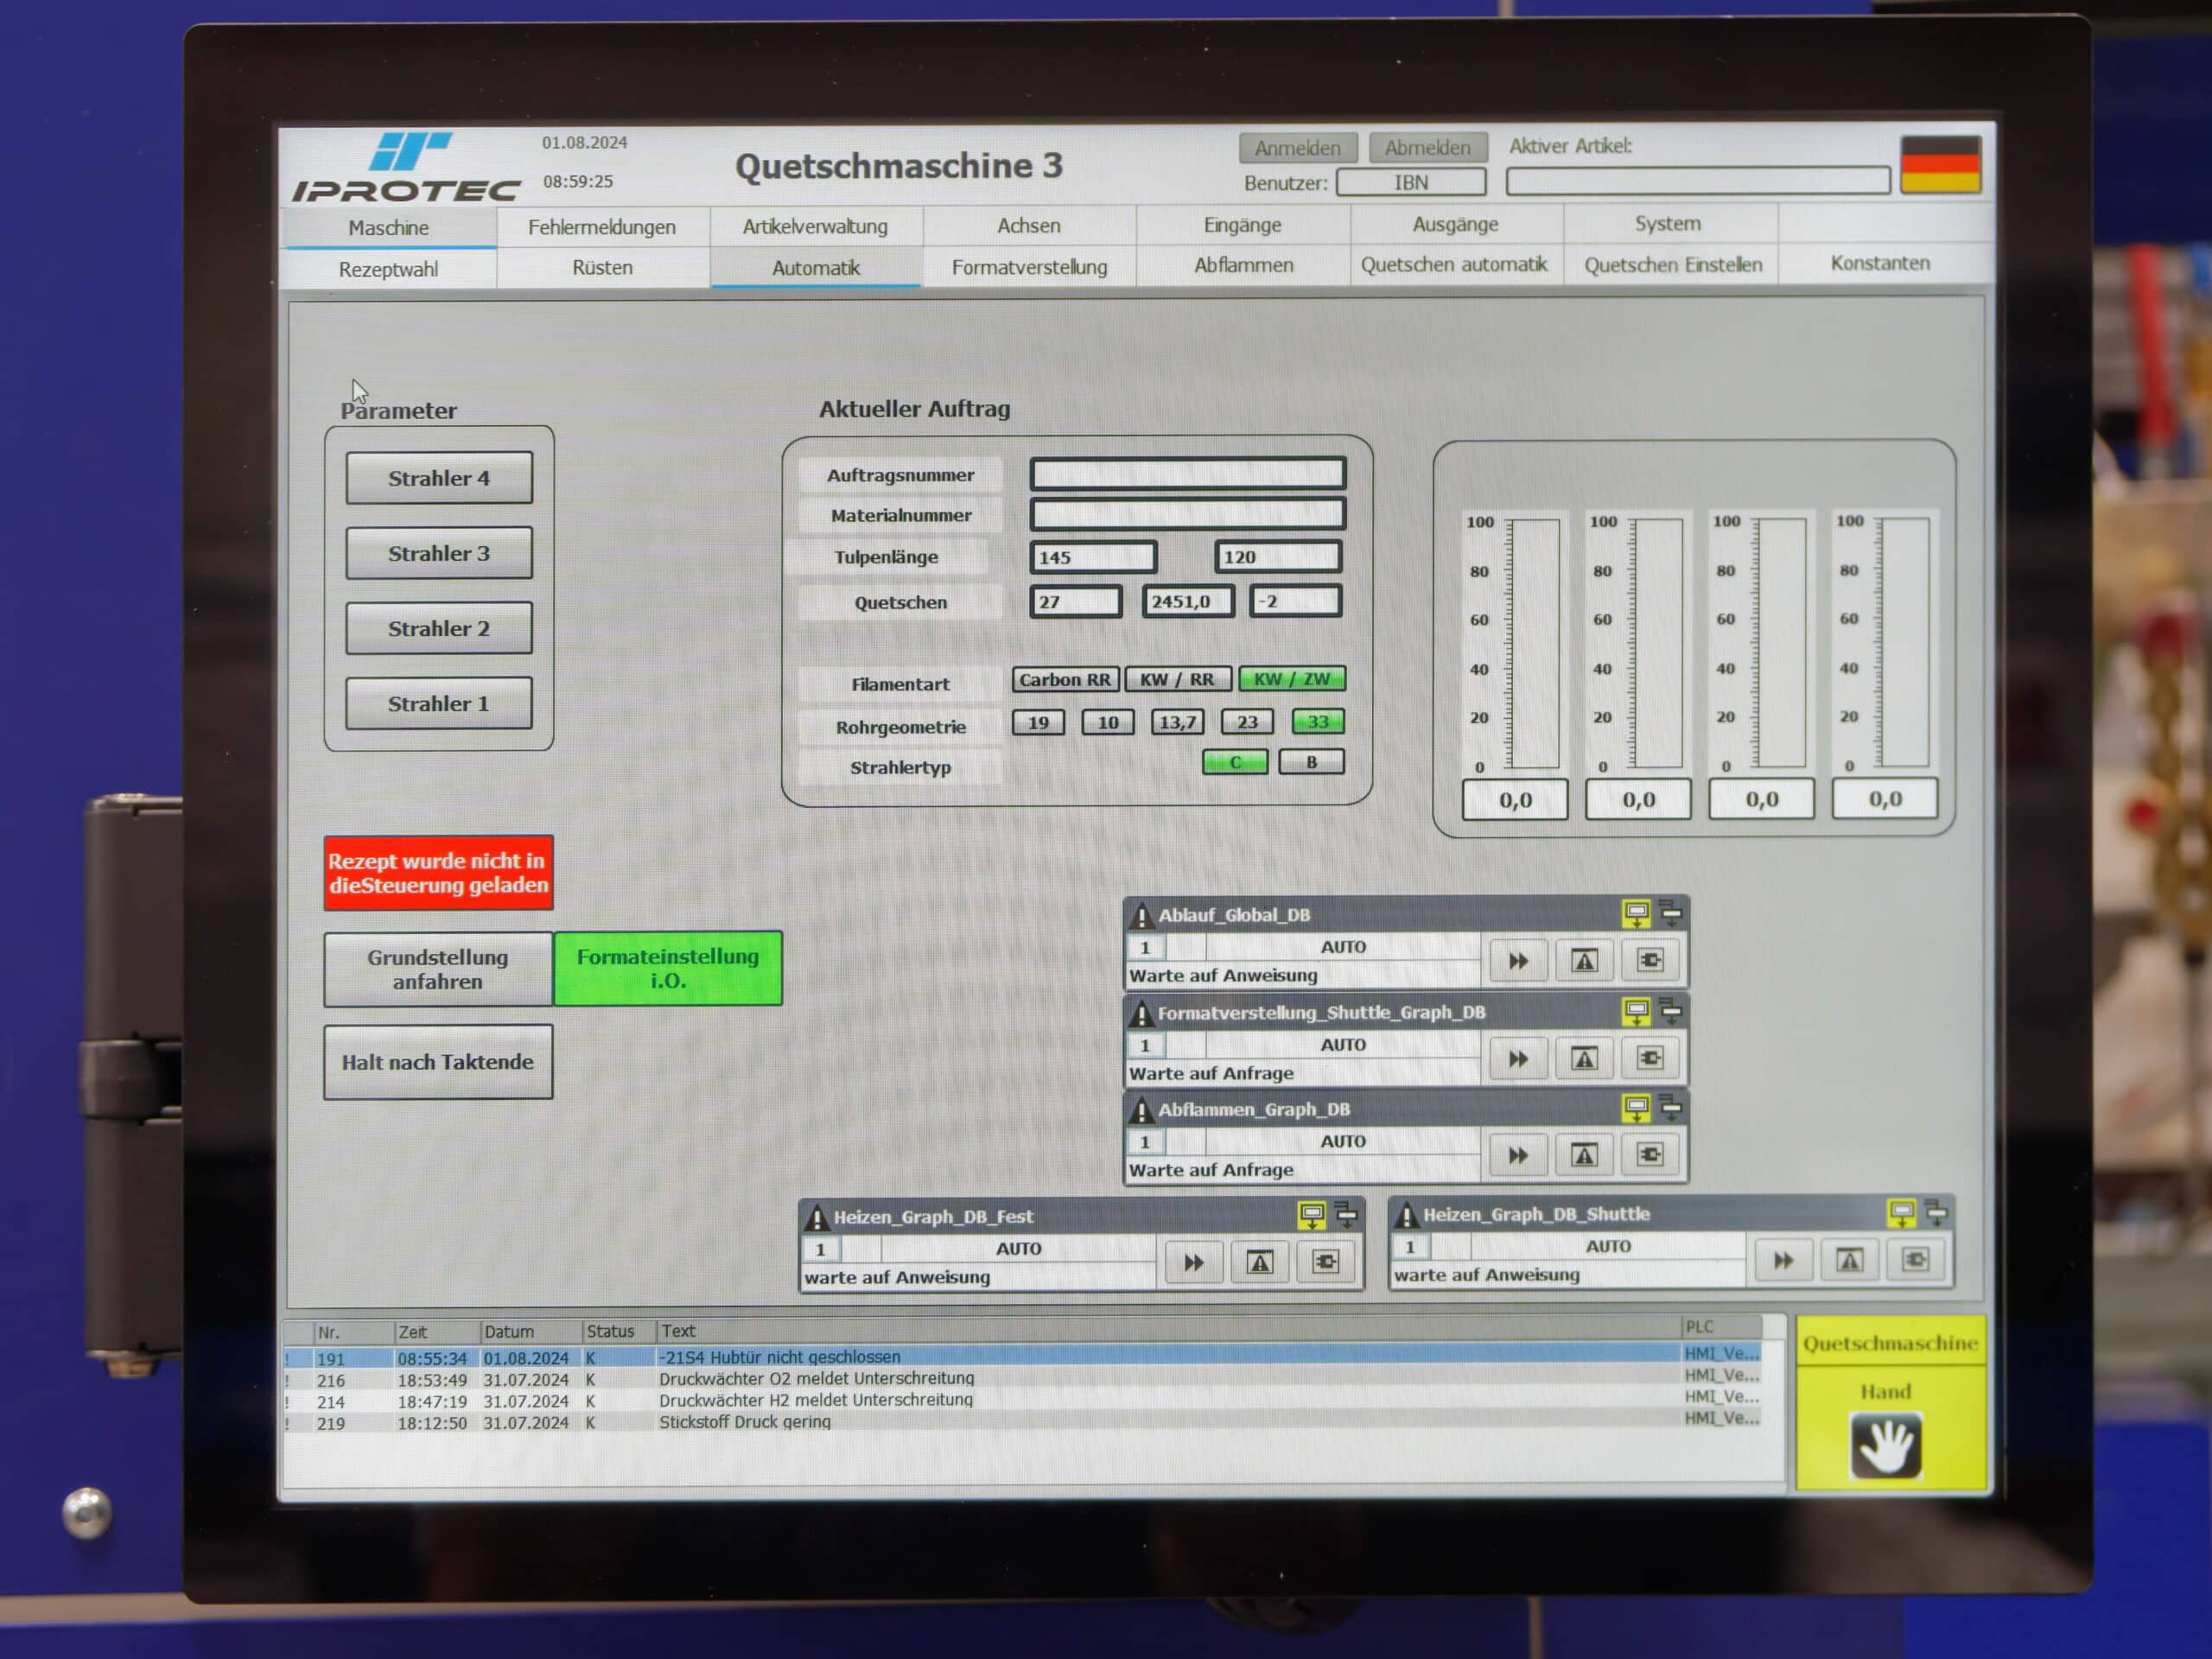The image size is (2212, 1659).
Task: Switch to Formatverstellung sub-tab
Action: click(1029, 267)
